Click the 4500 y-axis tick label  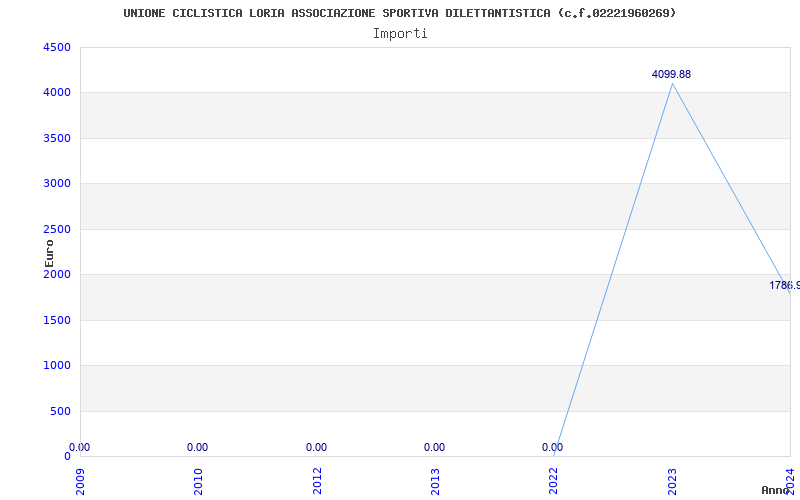tap(57, 47)
